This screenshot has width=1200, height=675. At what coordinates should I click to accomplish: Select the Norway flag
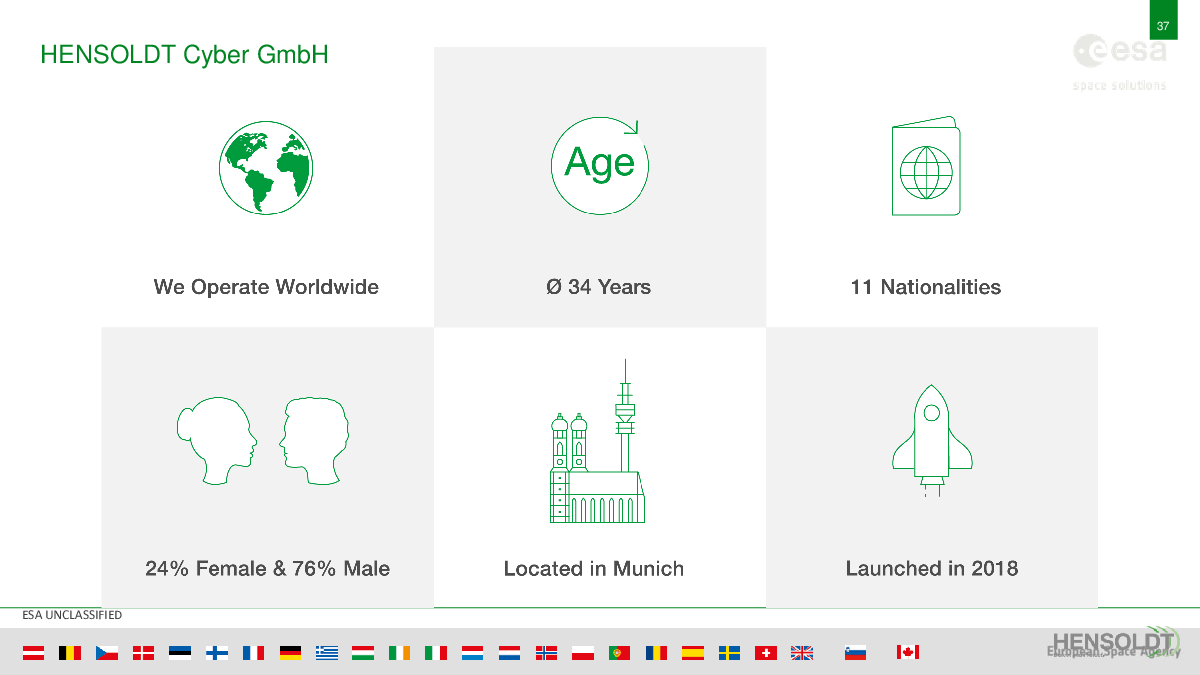tap(546, 653)
